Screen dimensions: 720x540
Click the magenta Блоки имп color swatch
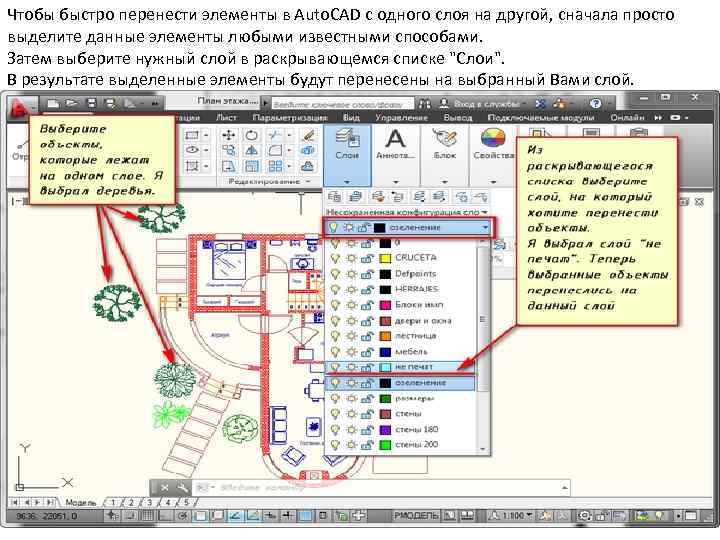click(x=385, y=305)
